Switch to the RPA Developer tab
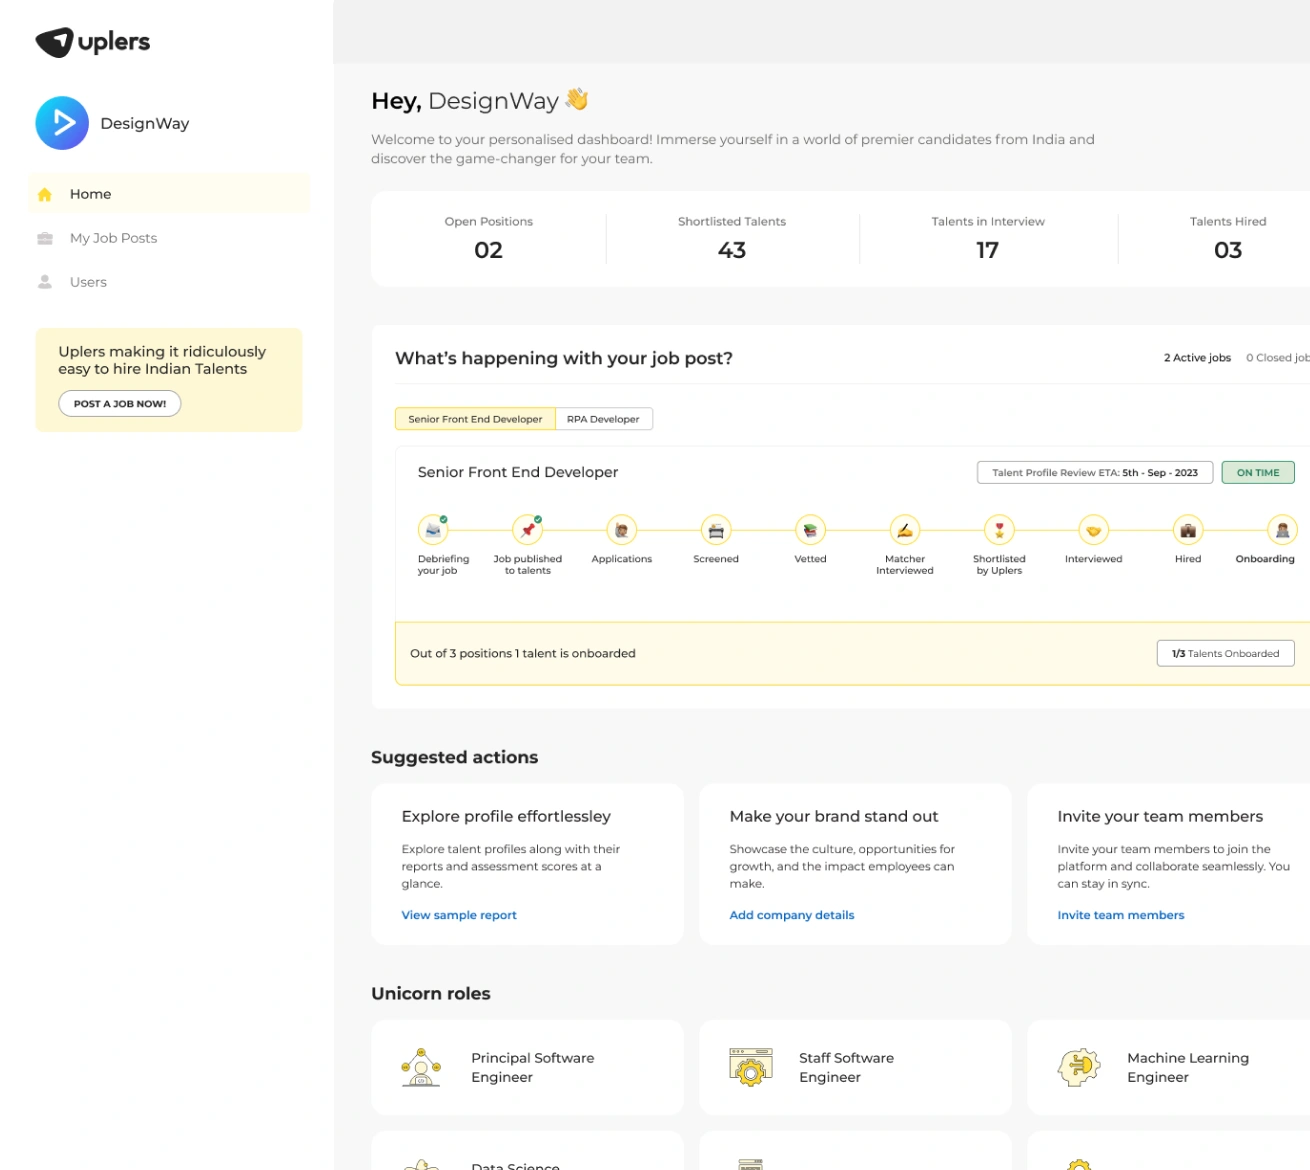Screen dimensions: 1310x1170 pos(604,418)
